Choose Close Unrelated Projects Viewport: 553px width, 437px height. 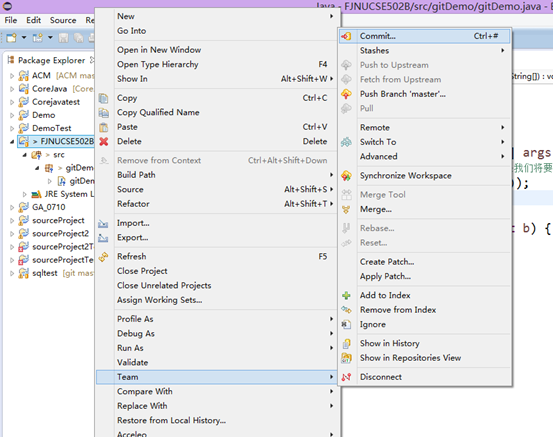click(x=217, y=286)
